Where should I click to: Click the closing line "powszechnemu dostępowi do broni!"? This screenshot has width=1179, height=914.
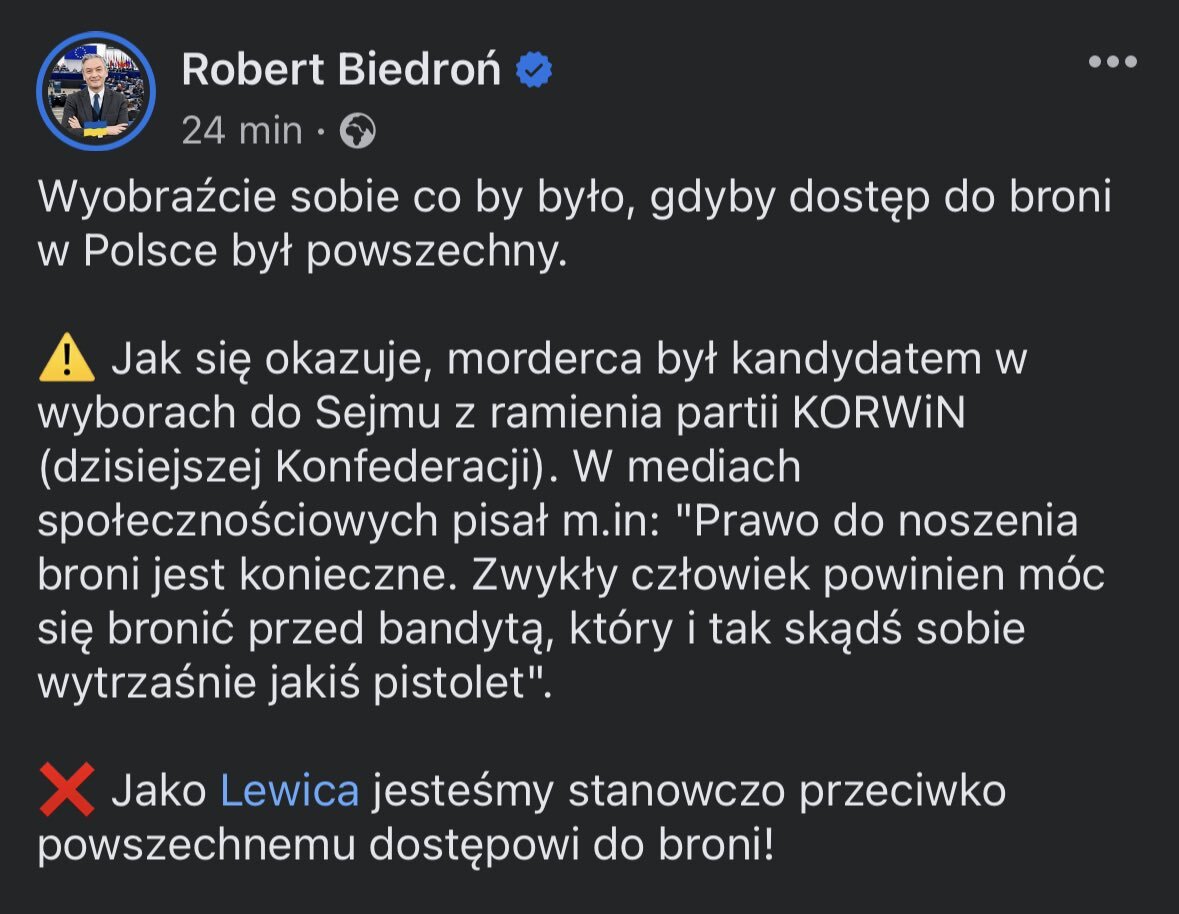point(404,846)
